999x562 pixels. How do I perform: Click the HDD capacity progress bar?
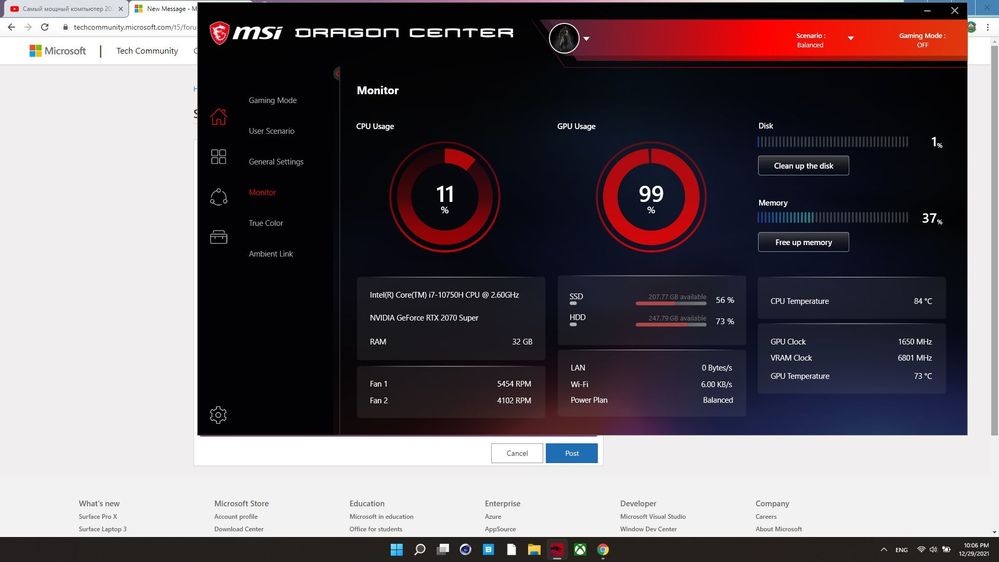tap(671, 324)
